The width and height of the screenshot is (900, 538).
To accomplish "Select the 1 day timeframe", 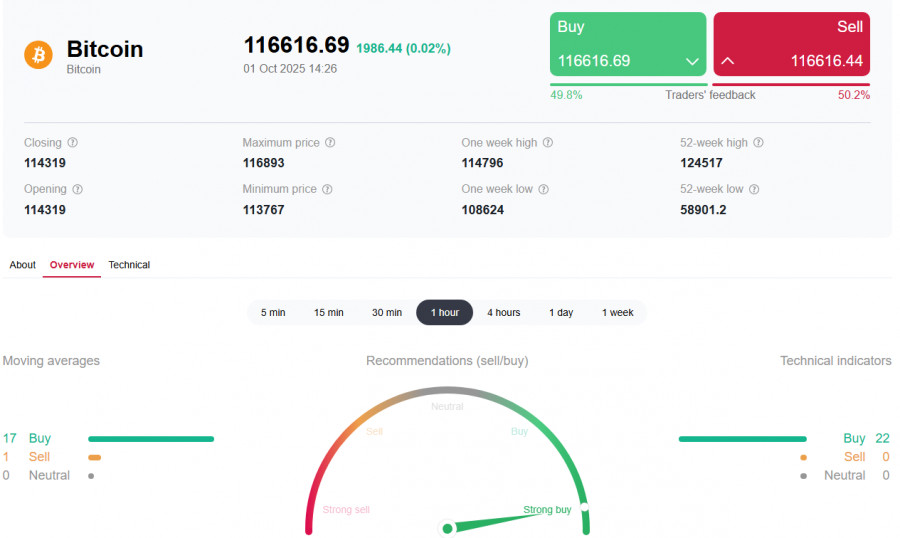I will 561,312.
